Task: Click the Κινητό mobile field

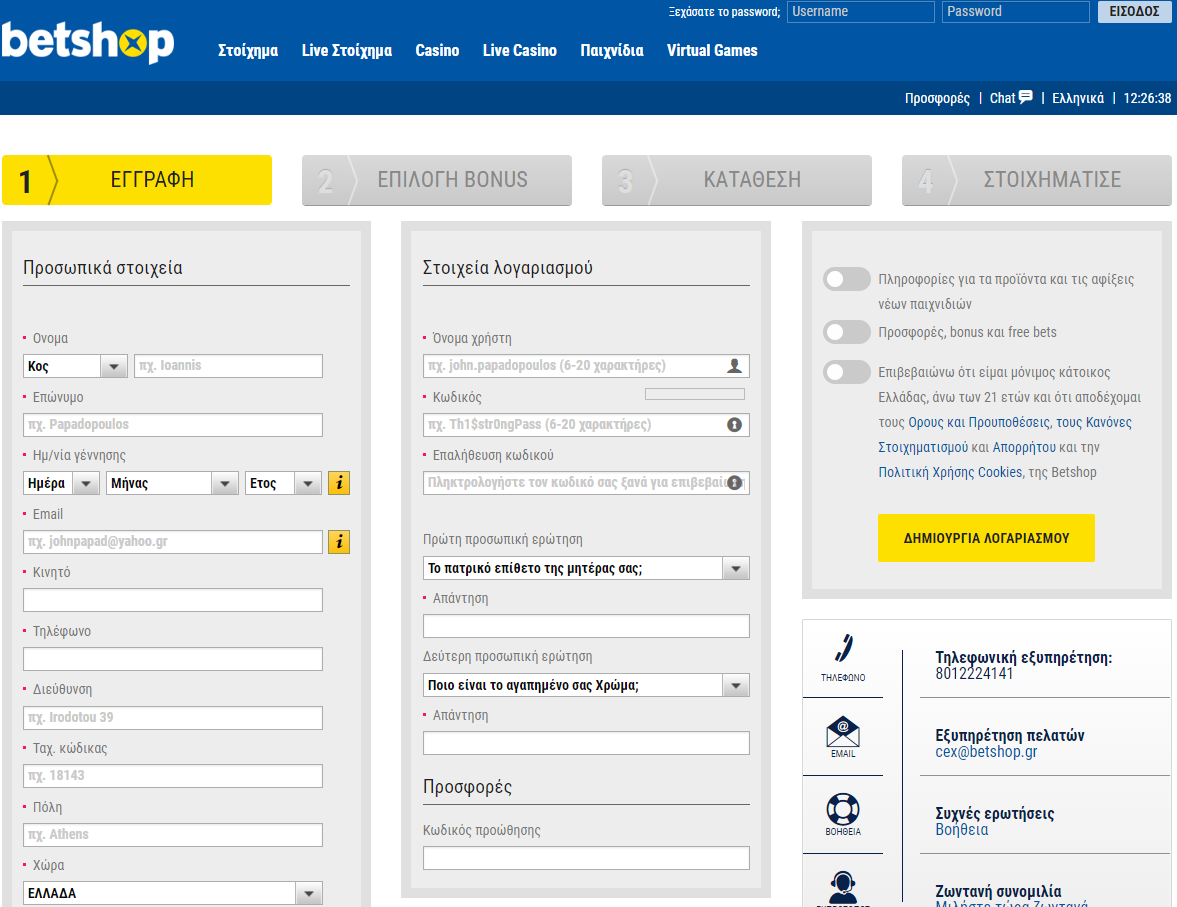Action: (173, 600)
